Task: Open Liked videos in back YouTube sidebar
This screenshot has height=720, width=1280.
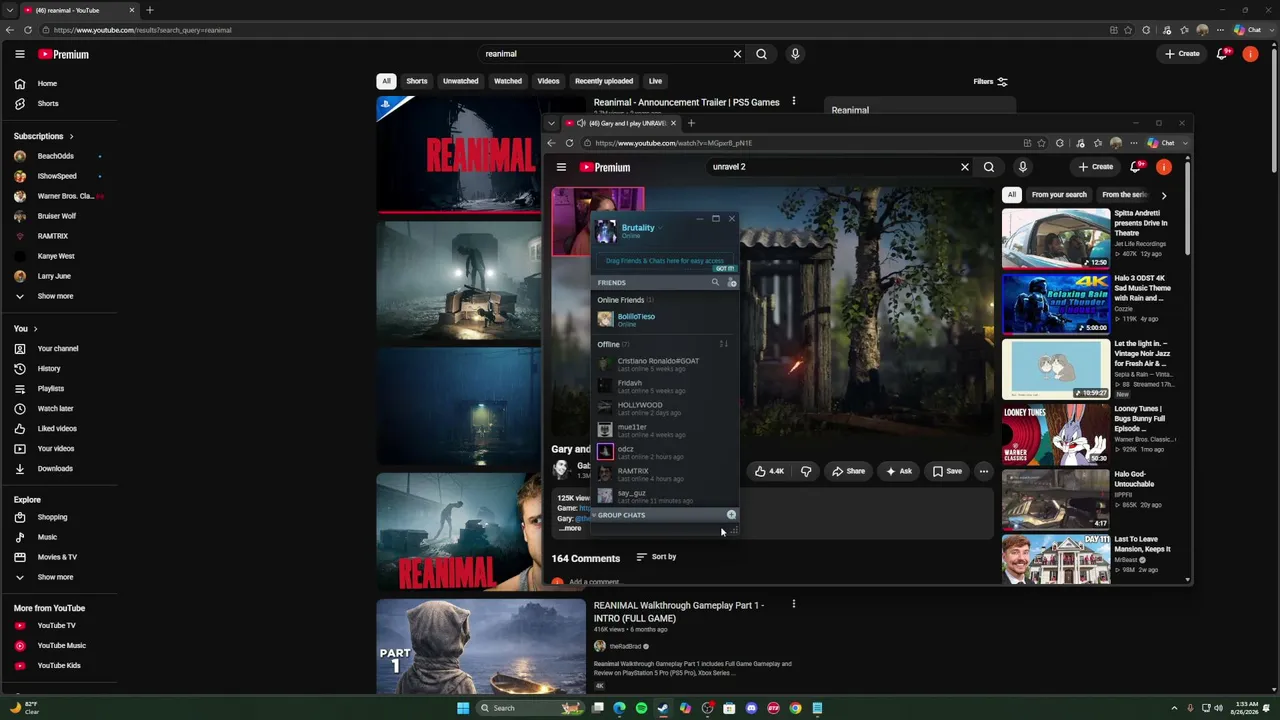Action: pyautogui.click(x=57, y=429)
